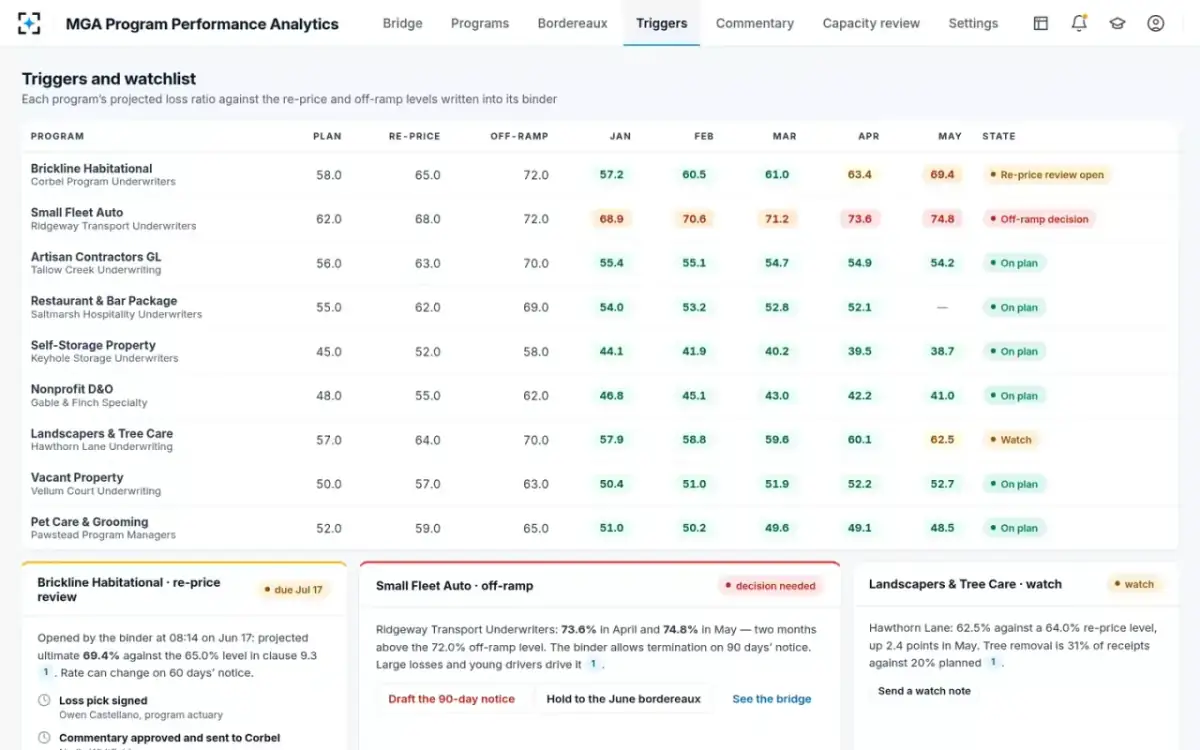Click clock icon beside Loss pick signed
1200x750 pixels.
pyautogui.click(x=44, y=701)
